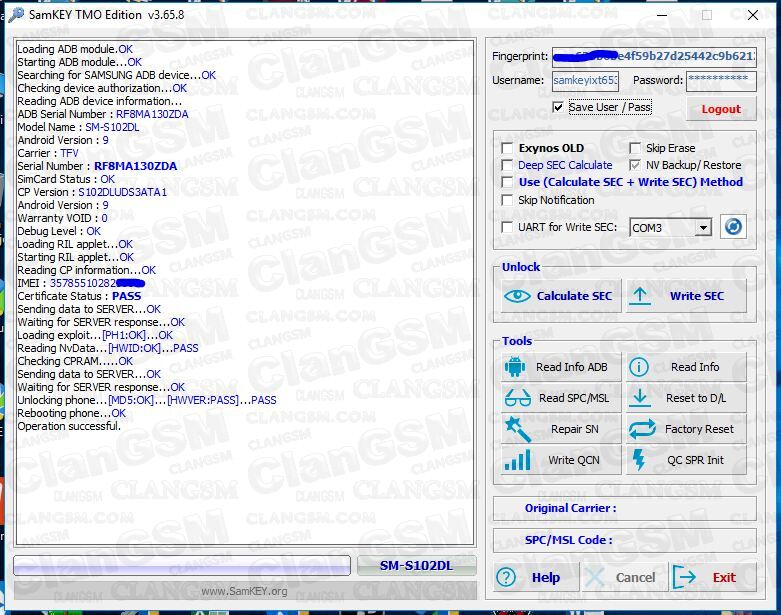Open the www.SamKEY.org link

244,592
